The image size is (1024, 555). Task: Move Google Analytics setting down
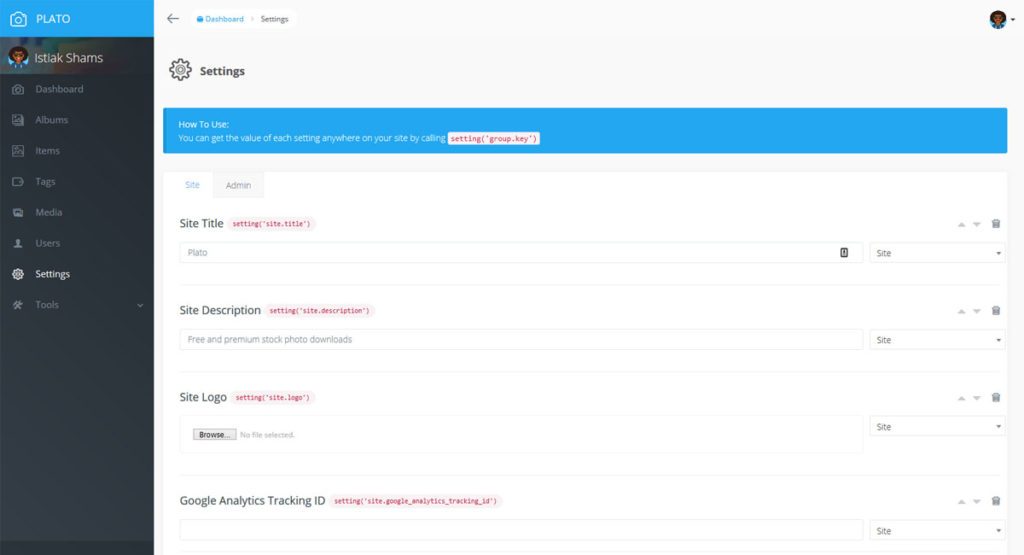tap(977, 501)
